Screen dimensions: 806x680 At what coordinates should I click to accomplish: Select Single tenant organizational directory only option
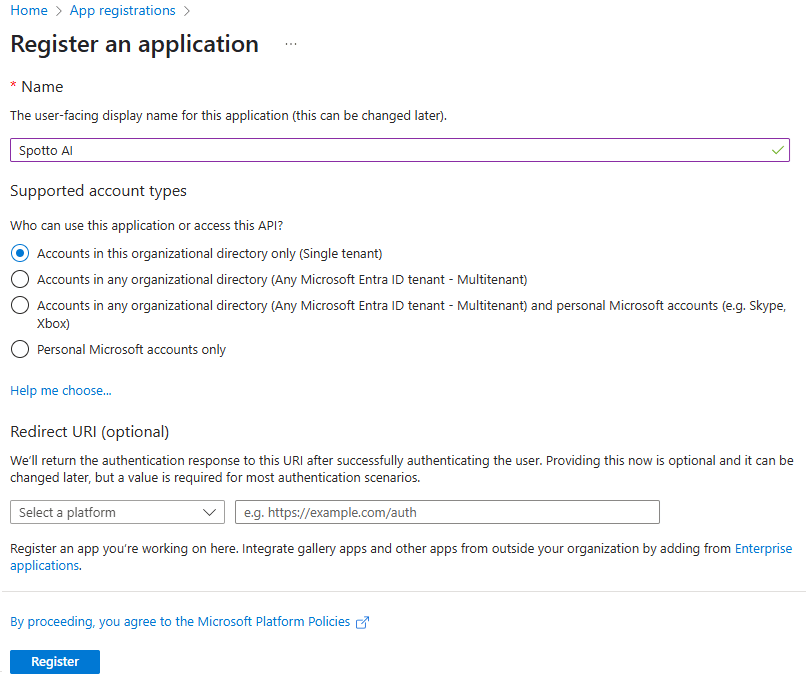20,253
